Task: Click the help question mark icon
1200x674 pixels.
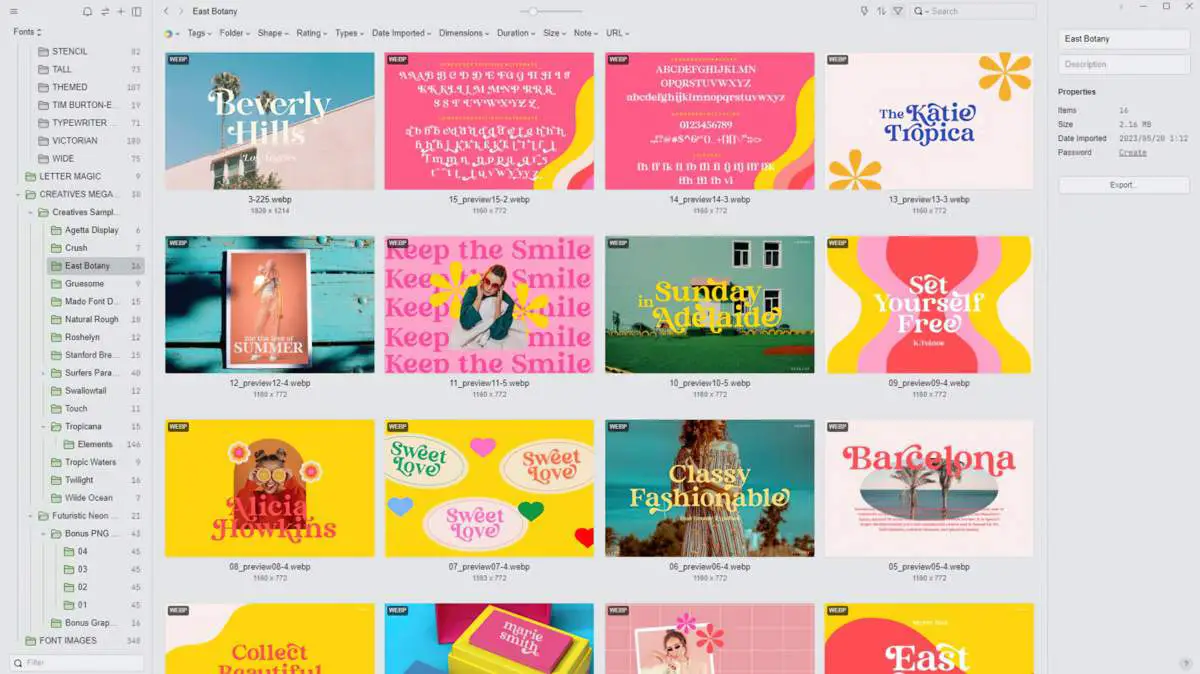Action: click(x=1186, y=663)
